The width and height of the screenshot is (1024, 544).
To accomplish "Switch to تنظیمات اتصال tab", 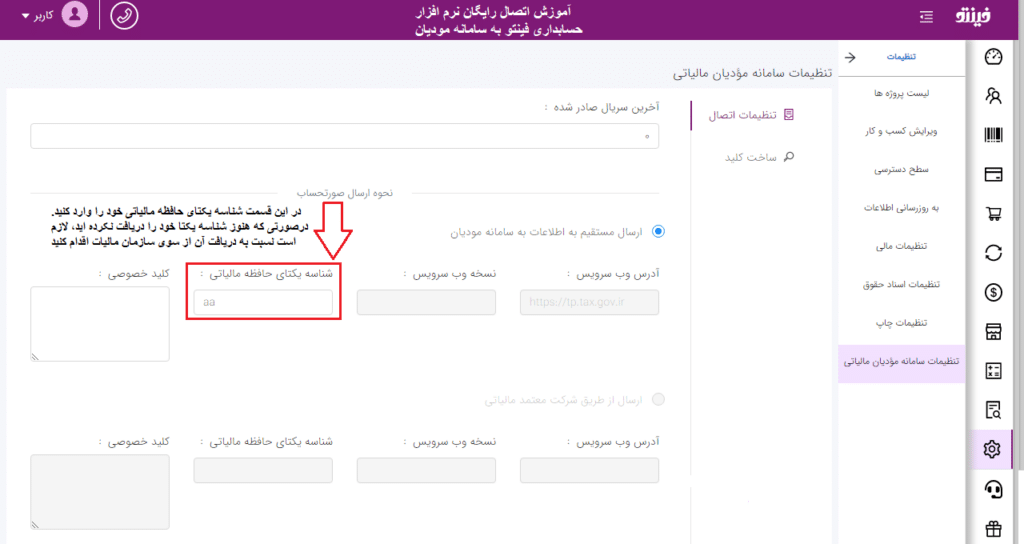I will pyautogui.click(x=751, y=115).
